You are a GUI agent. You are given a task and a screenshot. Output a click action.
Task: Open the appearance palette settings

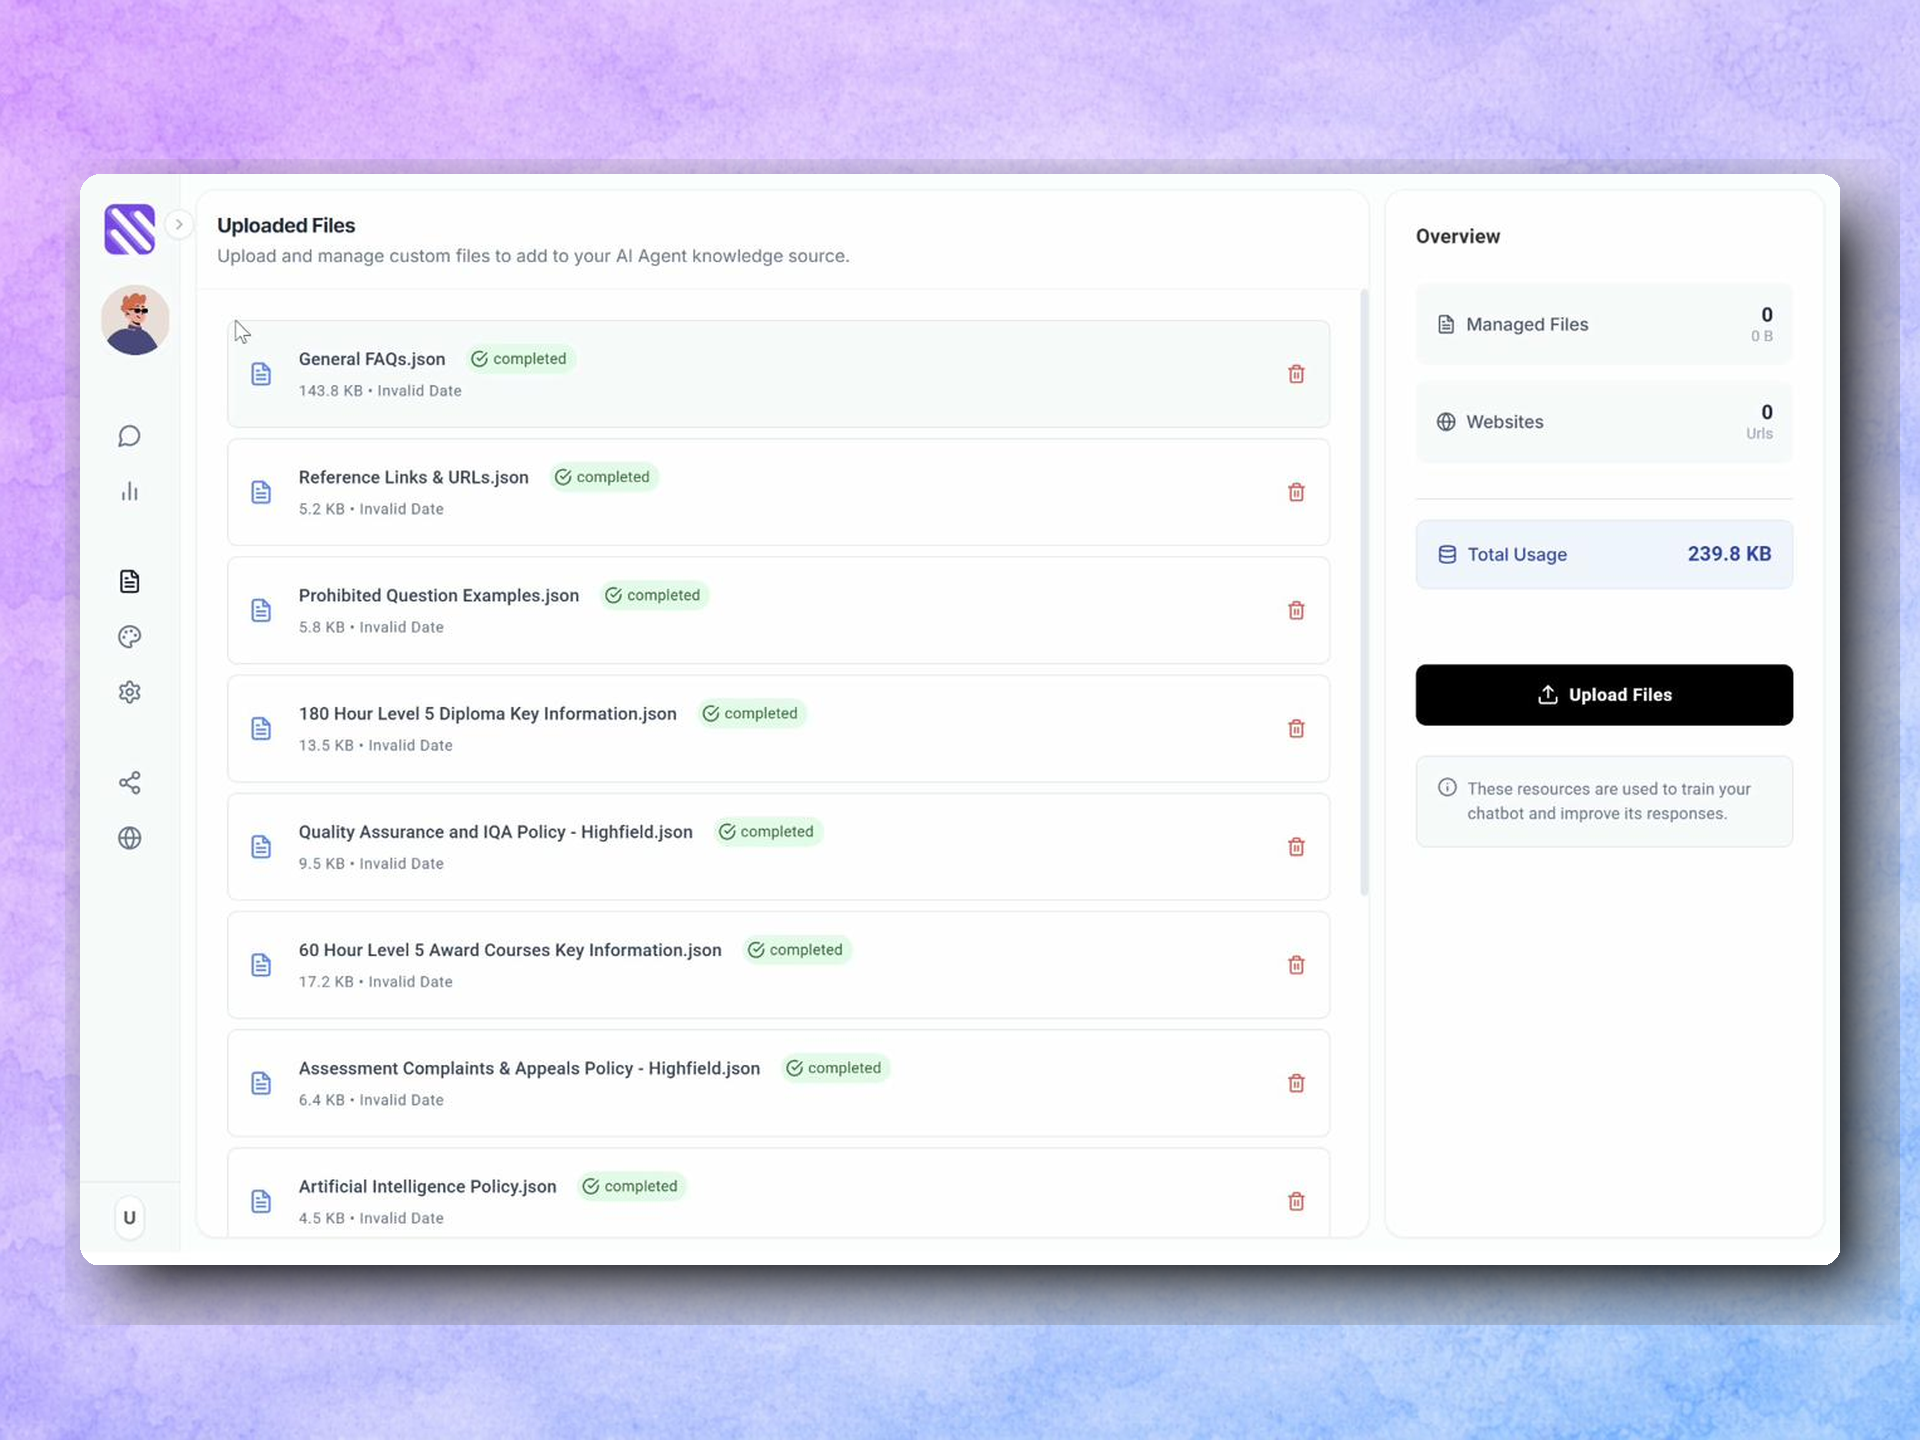(x=129, y=636)
